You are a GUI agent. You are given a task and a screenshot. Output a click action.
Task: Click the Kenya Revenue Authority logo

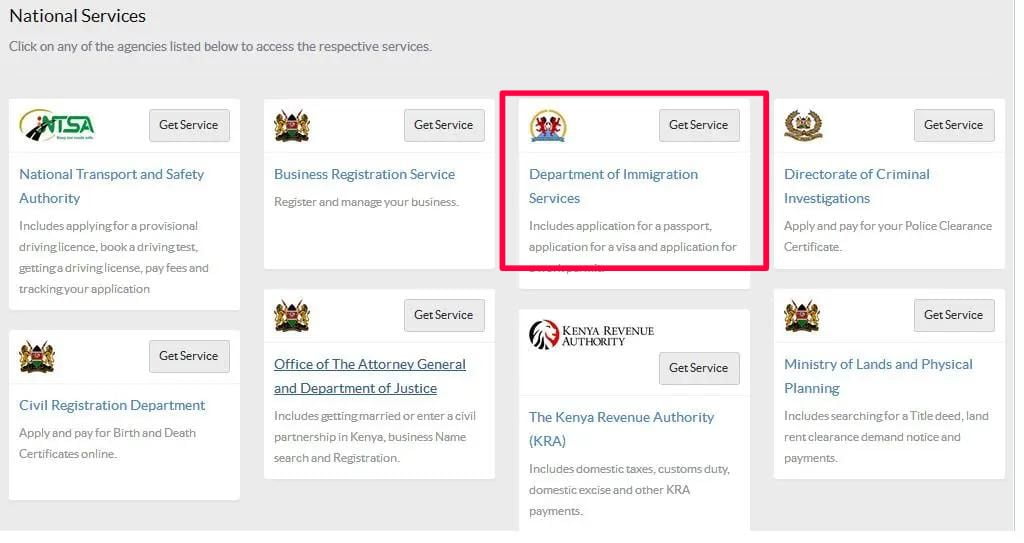click(592, 335)
